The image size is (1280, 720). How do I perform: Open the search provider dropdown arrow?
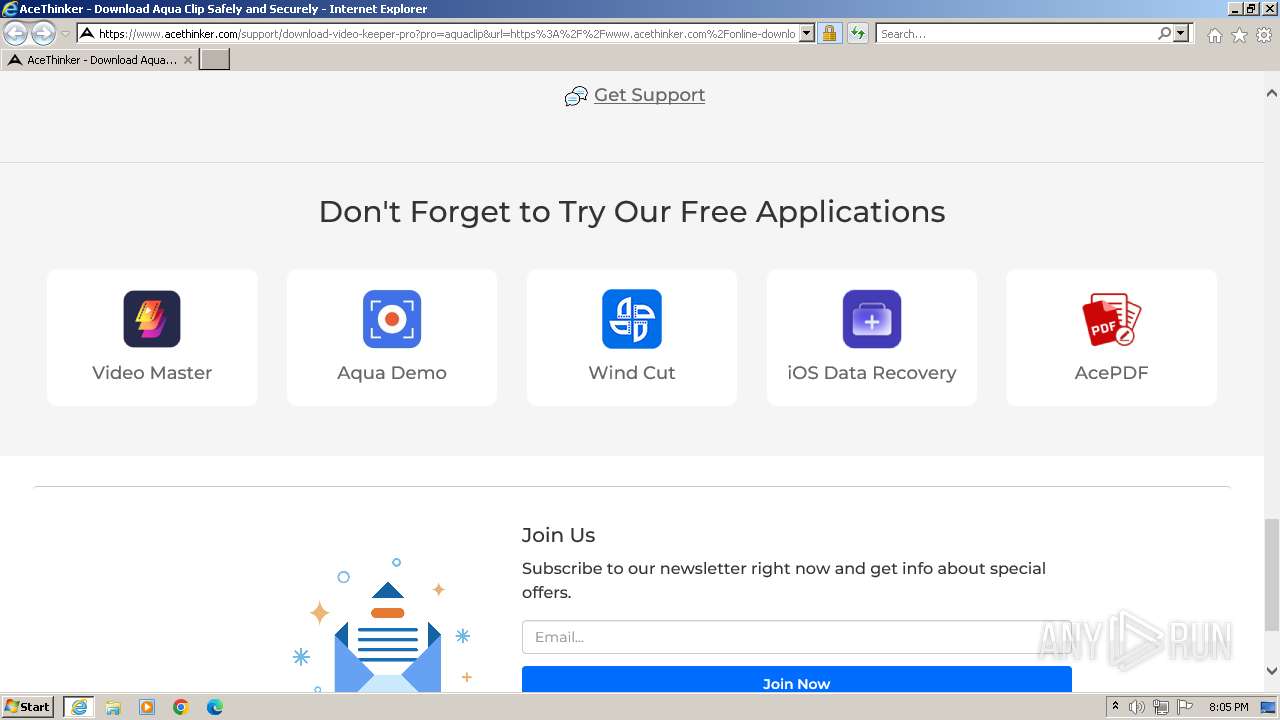tap(1181, 33)
